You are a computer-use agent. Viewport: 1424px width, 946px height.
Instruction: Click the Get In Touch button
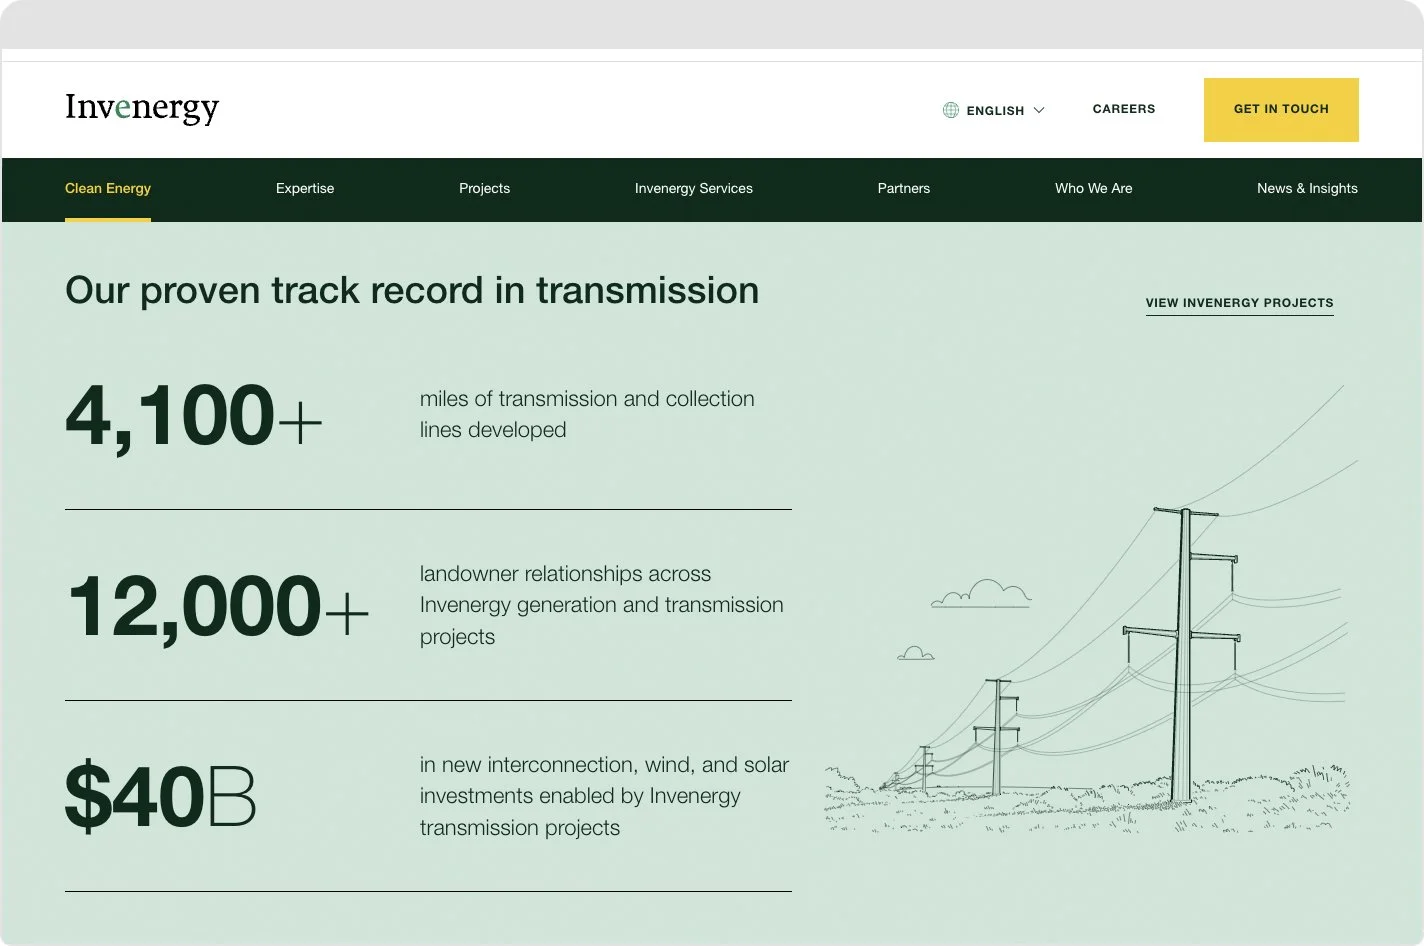pyautogui.click(x=1281, y=109)
